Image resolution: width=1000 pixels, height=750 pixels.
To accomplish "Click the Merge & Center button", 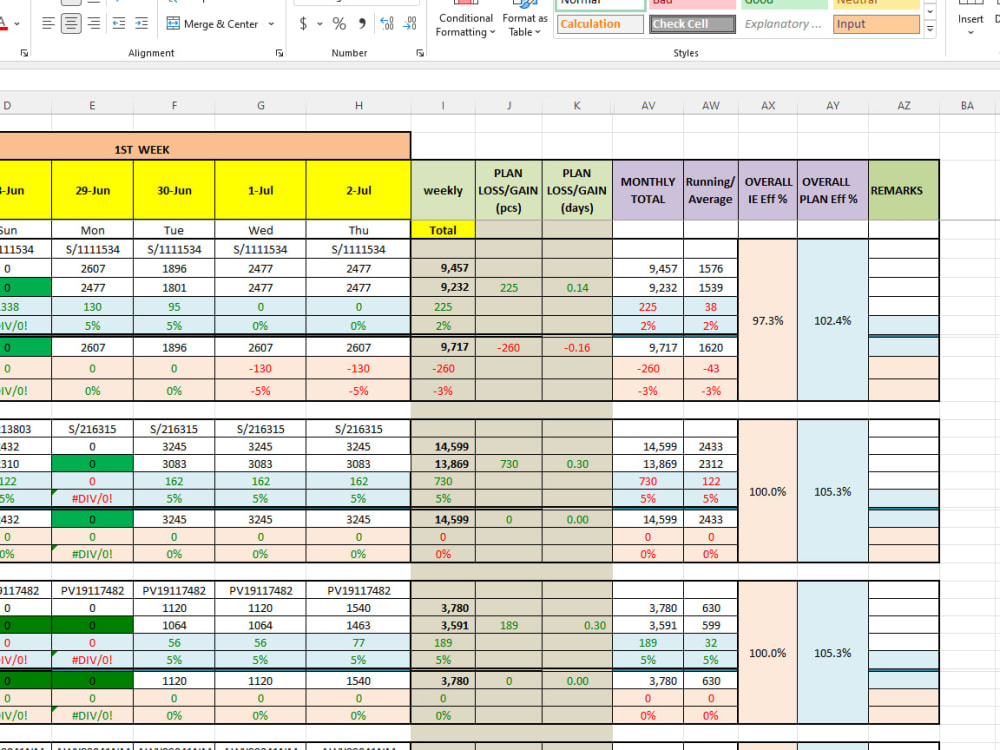I will coord(212,24).
